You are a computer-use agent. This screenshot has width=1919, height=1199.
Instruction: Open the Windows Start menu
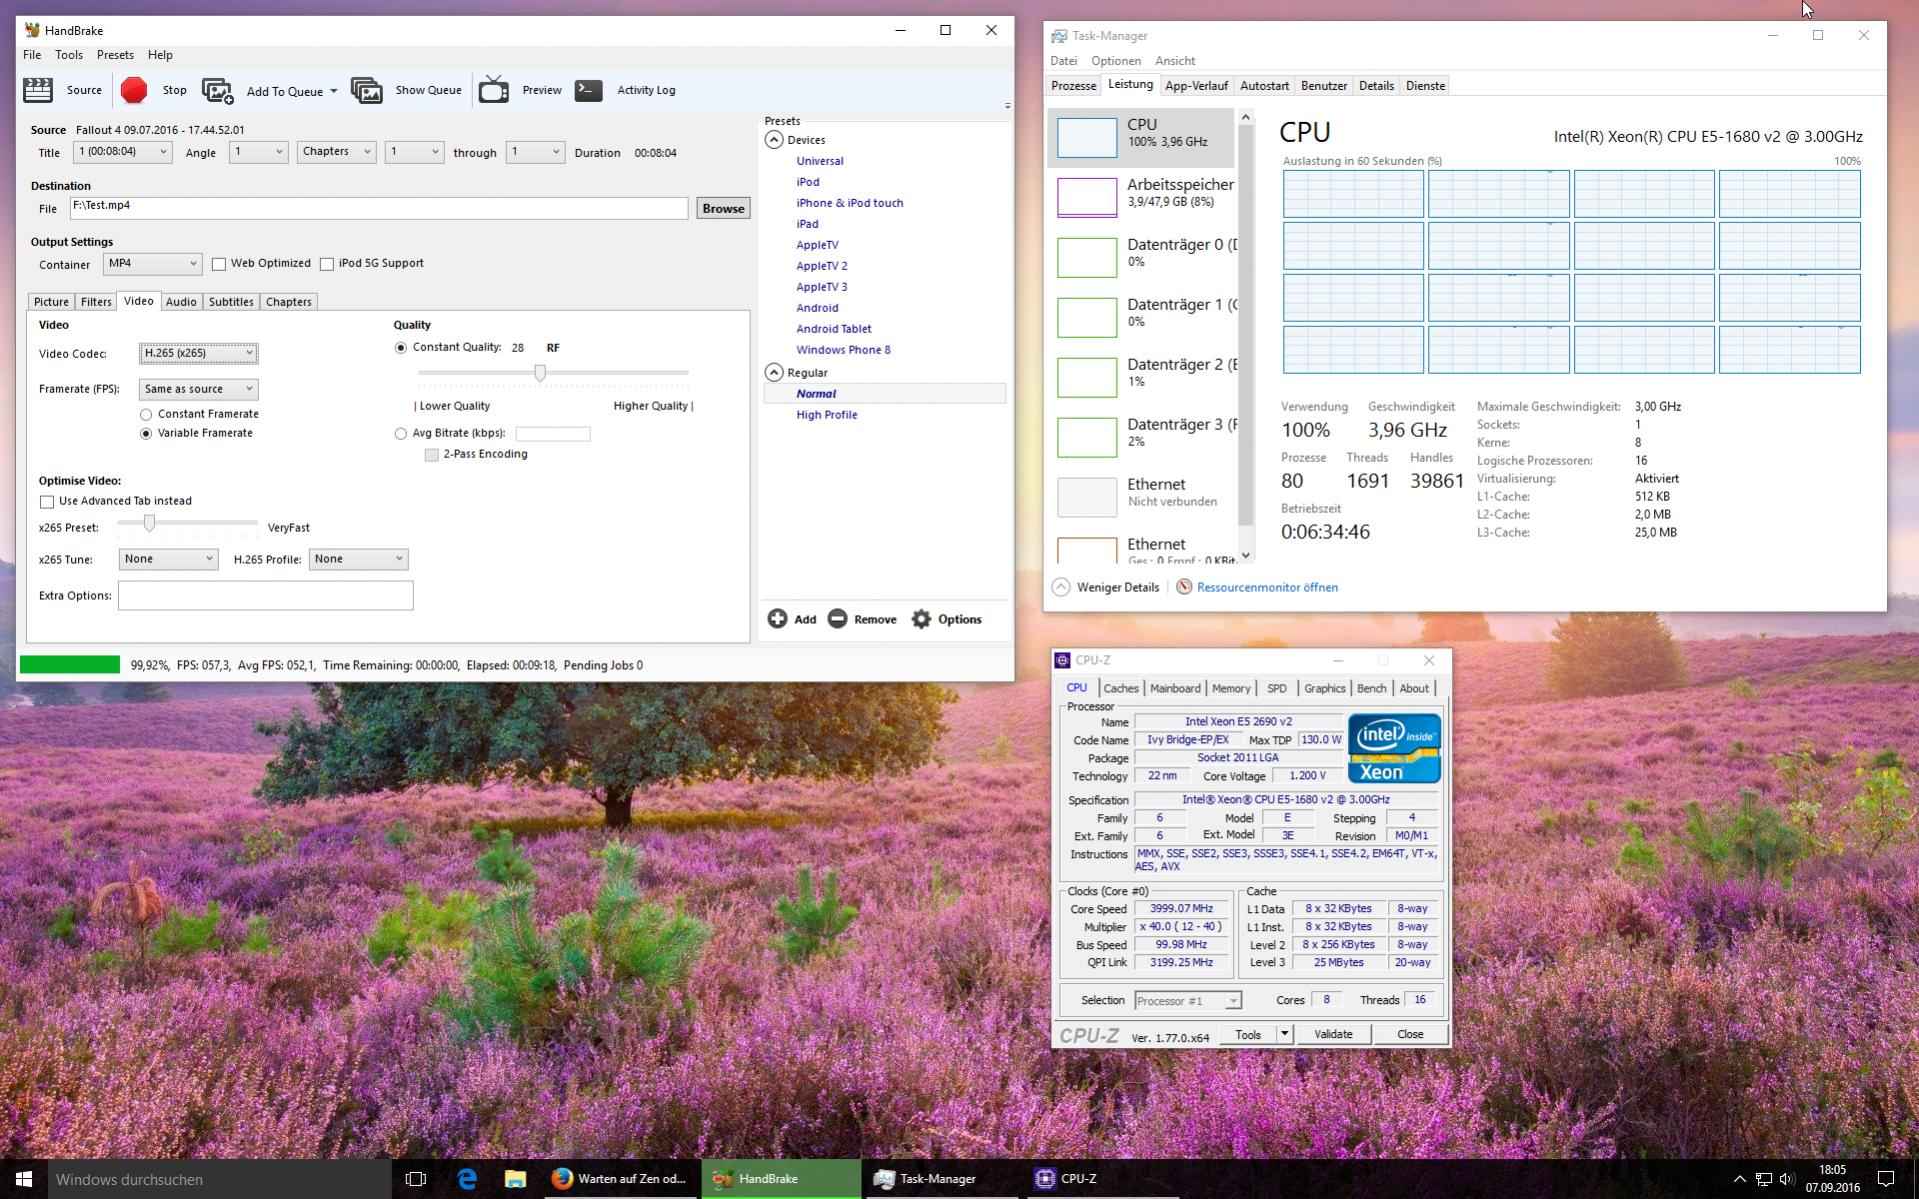coord(24,1179)
